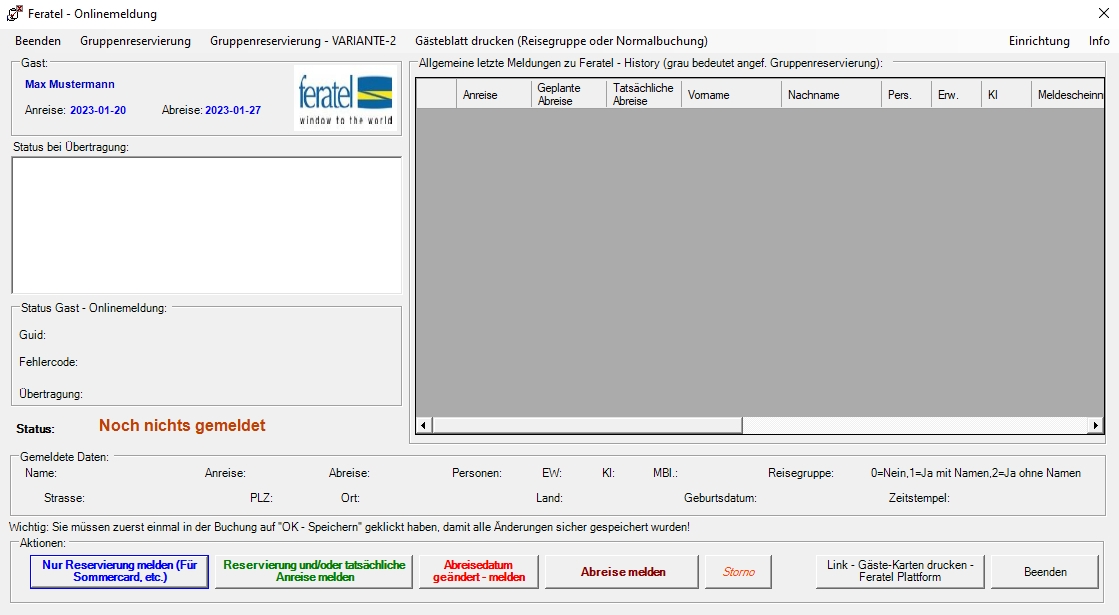Click Anreise date 2023-01-20

98,110
